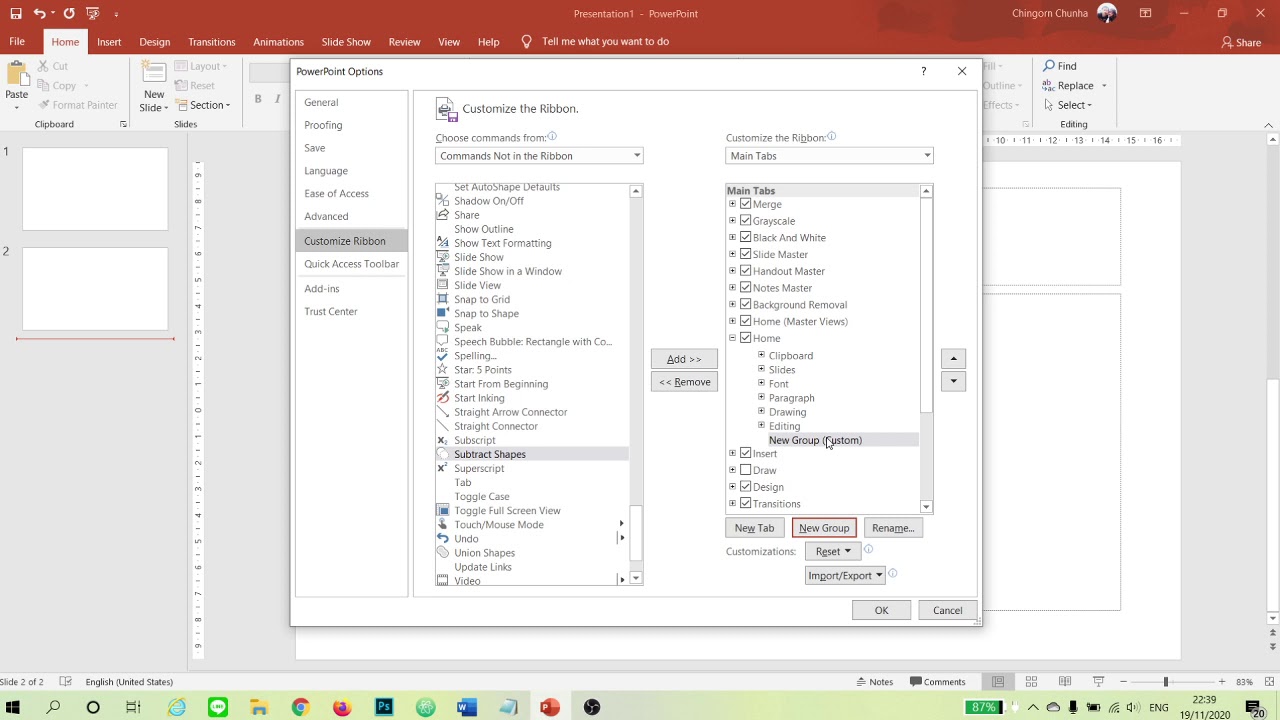Toggle the Transitions tab checkbox
The width and height of the screenshot is (1280, 720).
pos(745,503)
